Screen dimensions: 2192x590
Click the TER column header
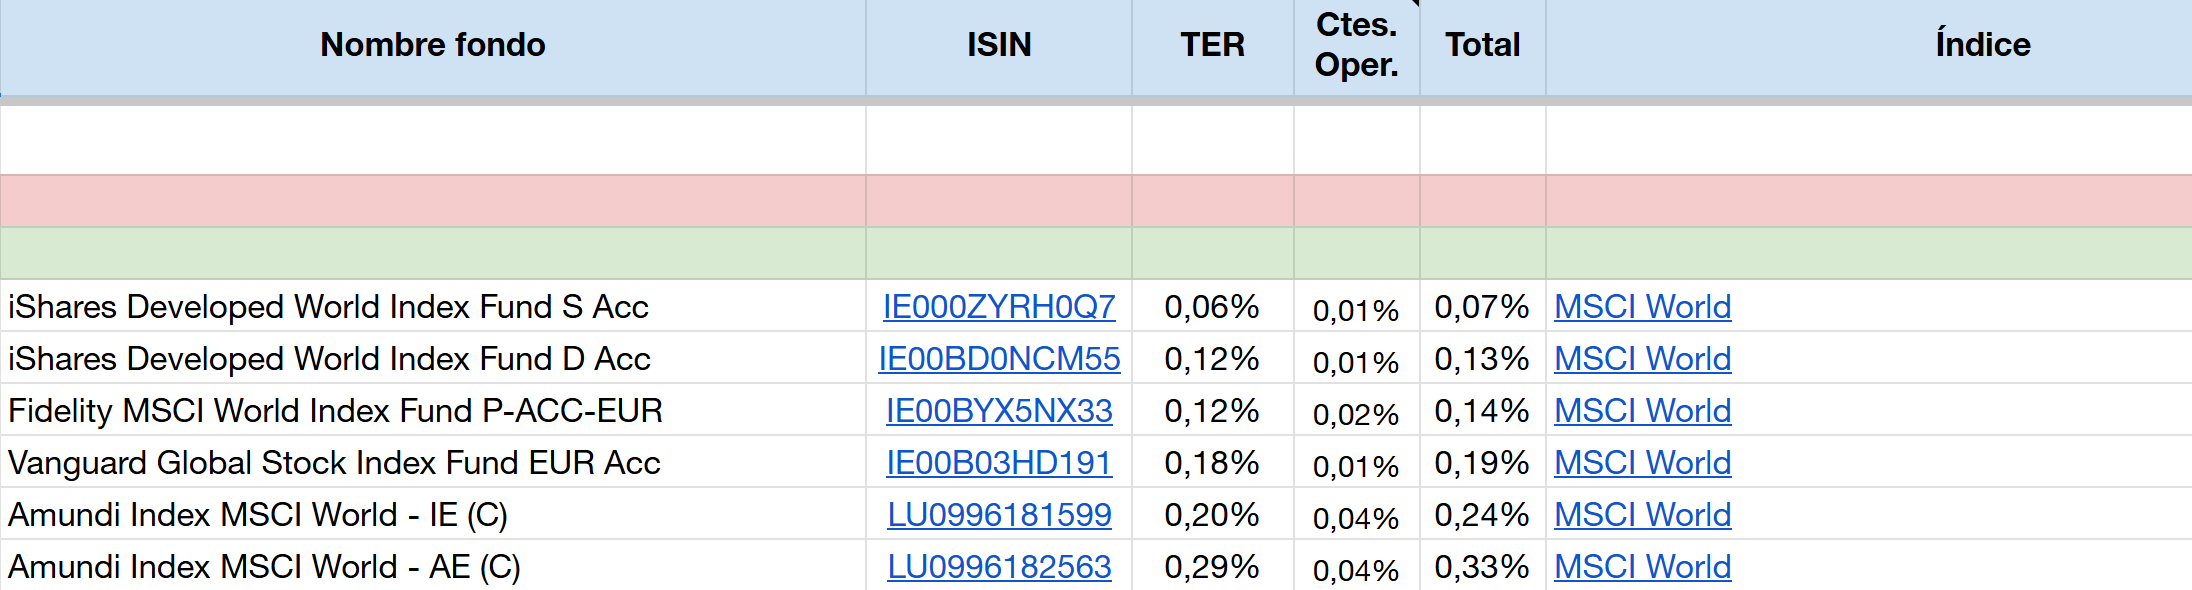1212,45
